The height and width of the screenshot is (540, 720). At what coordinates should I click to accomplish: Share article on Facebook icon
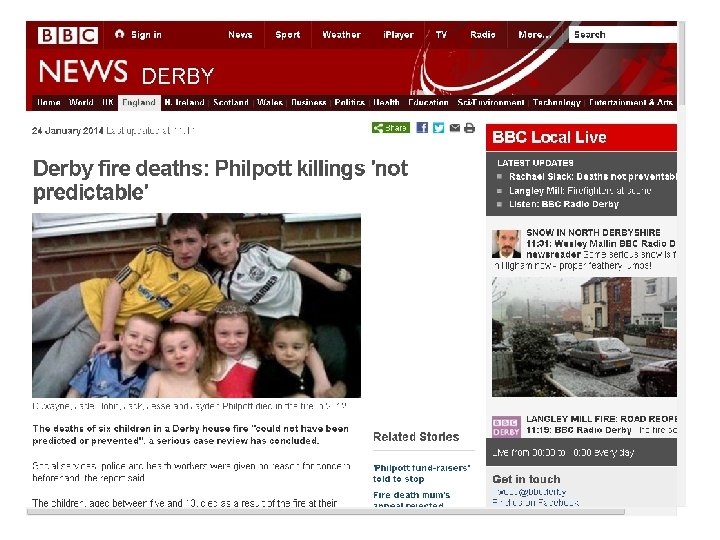[422, 128]
